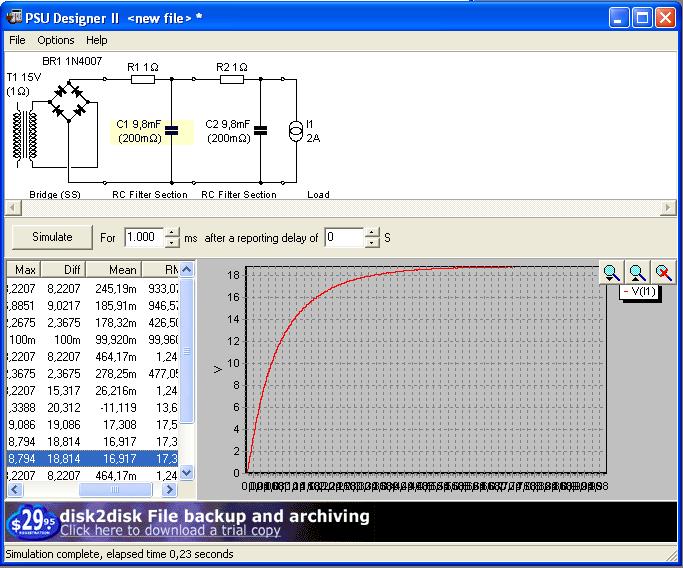Viewport: 683px width, 568px height.
Task: Increase reporting delay with up arrow
Action: pos(372,232)
